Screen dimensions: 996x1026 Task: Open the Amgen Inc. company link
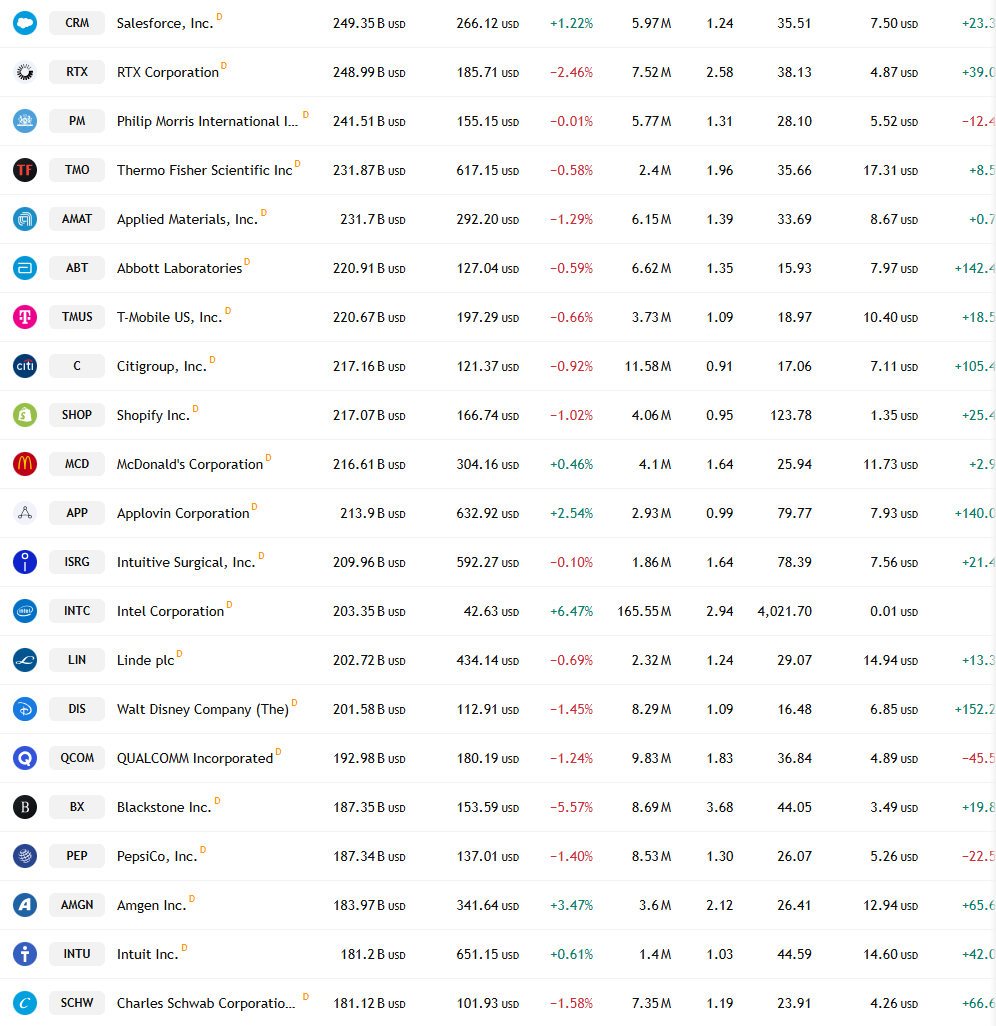[x=152, y=906]
